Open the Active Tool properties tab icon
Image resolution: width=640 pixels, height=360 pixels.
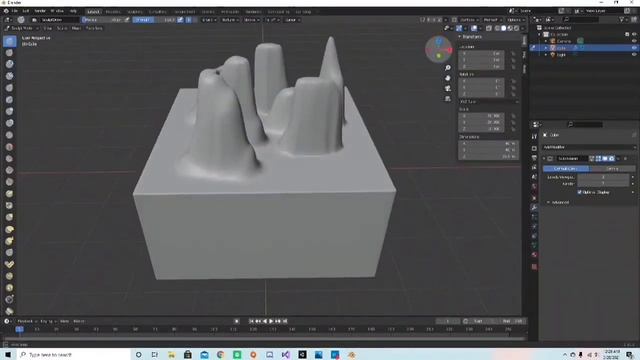(534, 136)
